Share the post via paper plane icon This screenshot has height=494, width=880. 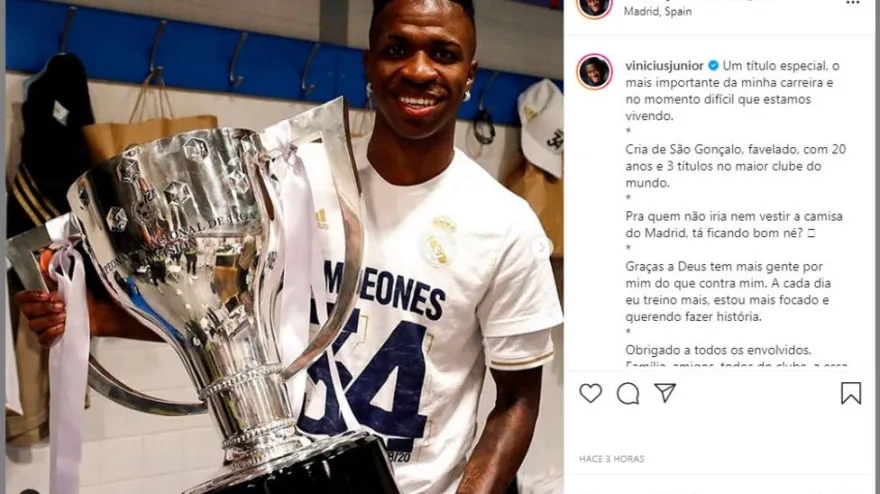click(x=665, y=392)
